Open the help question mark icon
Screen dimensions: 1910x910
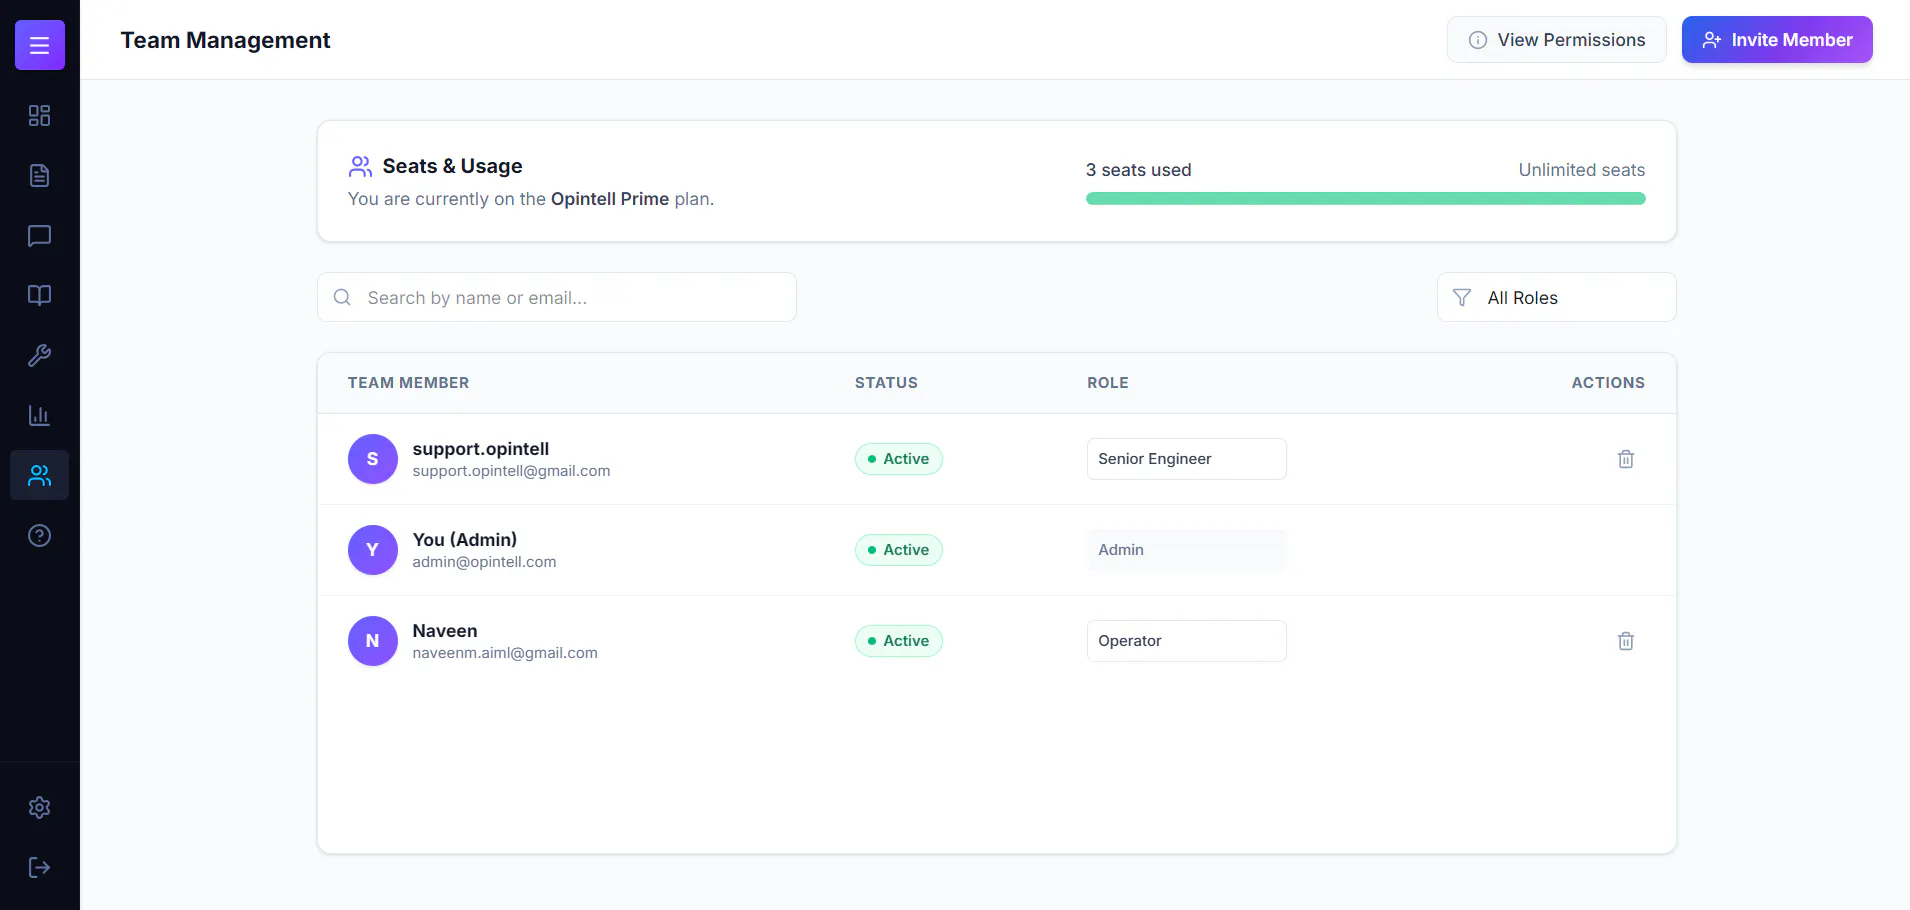(39, 535)
